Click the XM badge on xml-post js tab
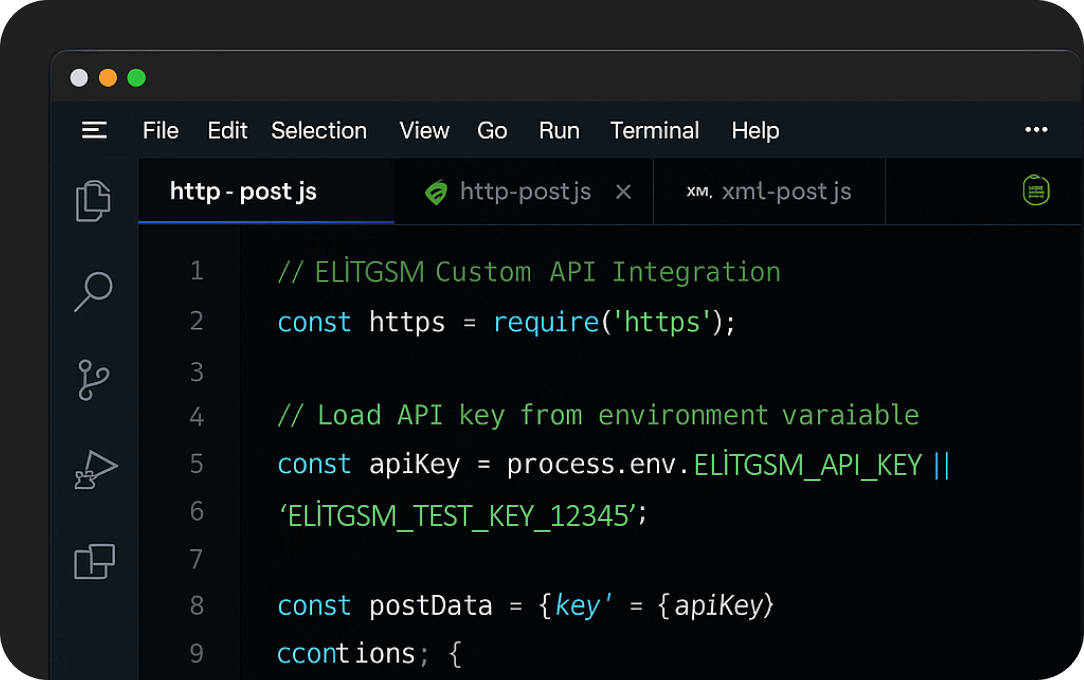1084x680 pixels. pos(699,191)
